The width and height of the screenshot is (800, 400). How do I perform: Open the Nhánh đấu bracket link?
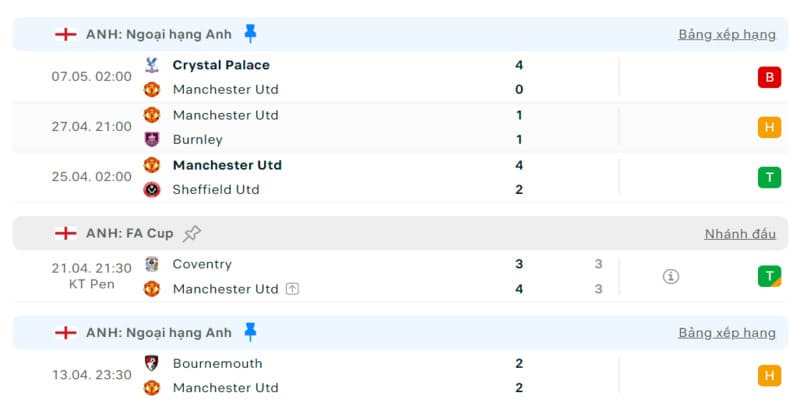coord(740,233)
